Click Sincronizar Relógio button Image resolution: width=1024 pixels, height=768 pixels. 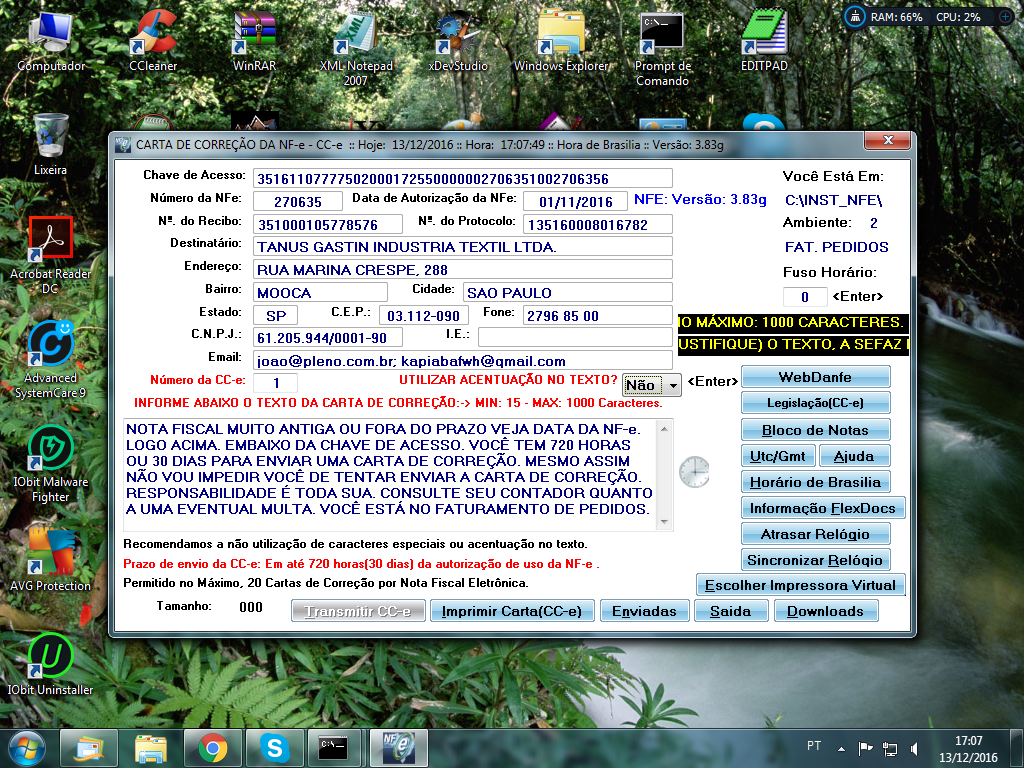(816, 560)
